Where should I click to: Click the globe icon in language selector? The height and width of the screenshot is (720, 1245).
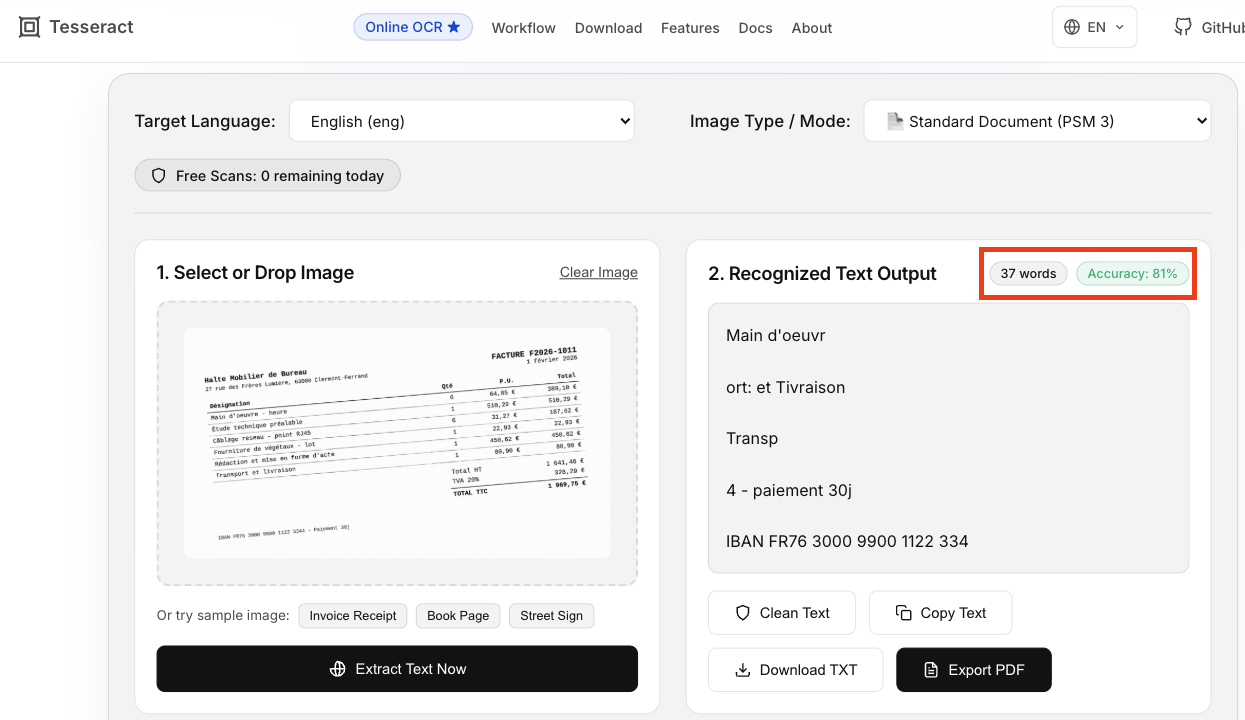(x=1072, y=27)
